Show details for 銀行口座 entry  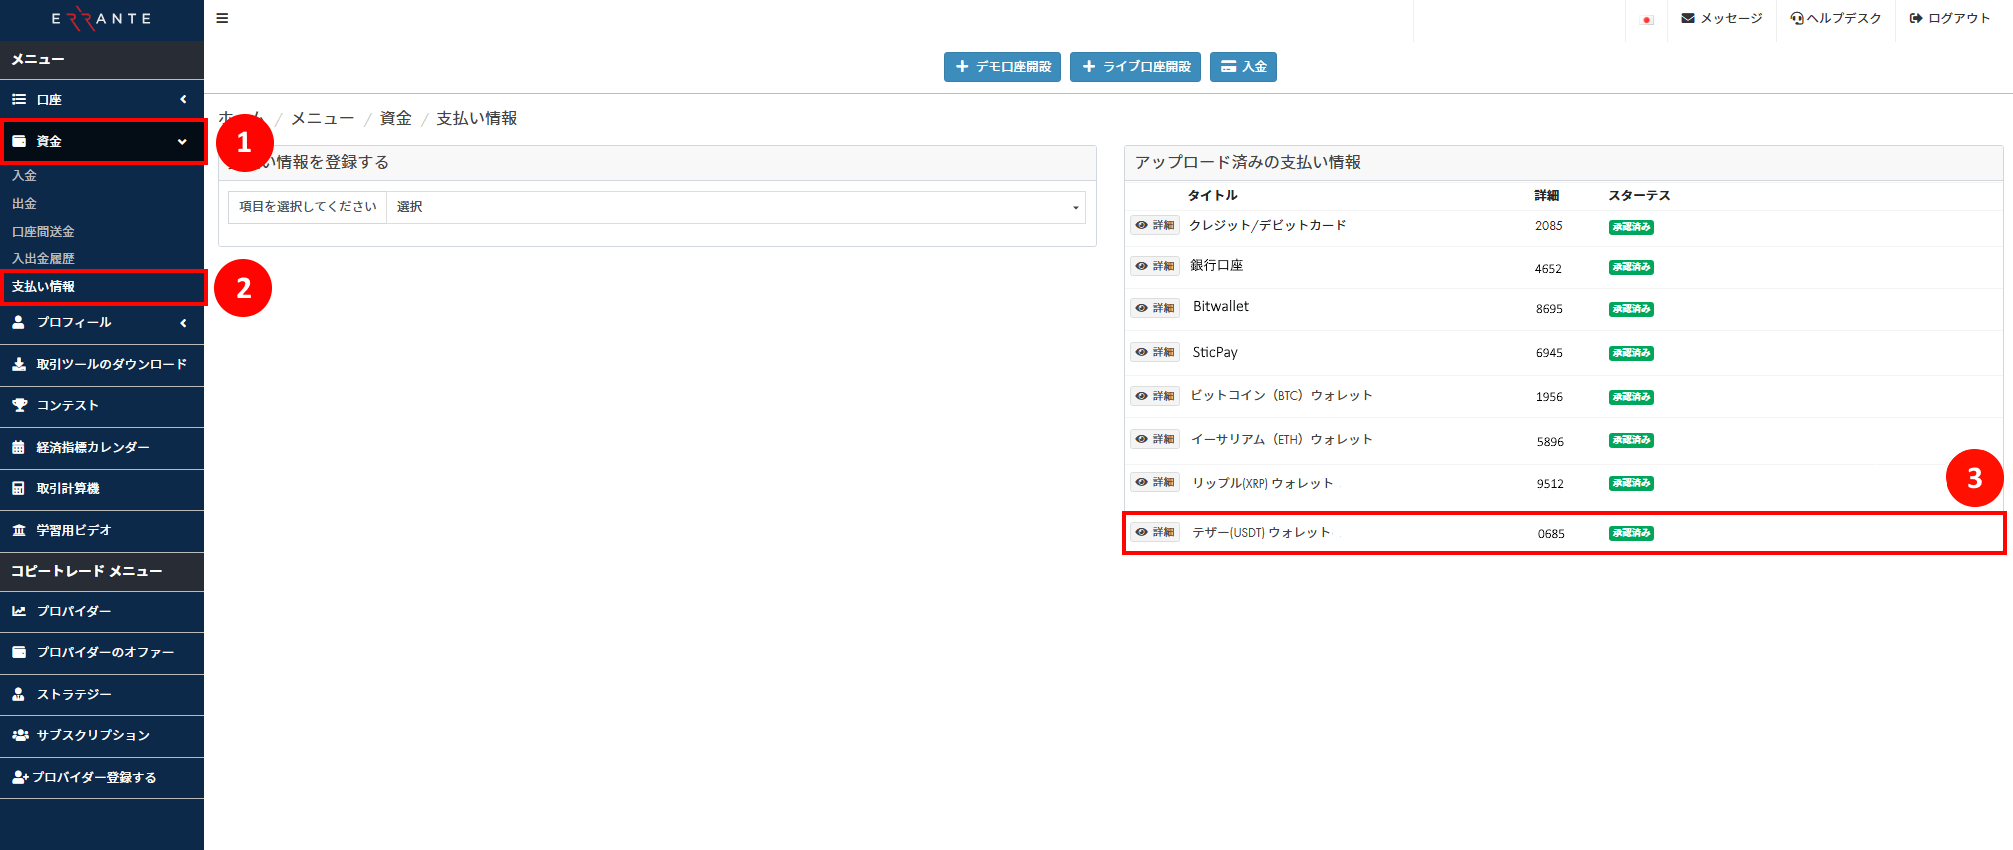click(x=1155, y=266)
